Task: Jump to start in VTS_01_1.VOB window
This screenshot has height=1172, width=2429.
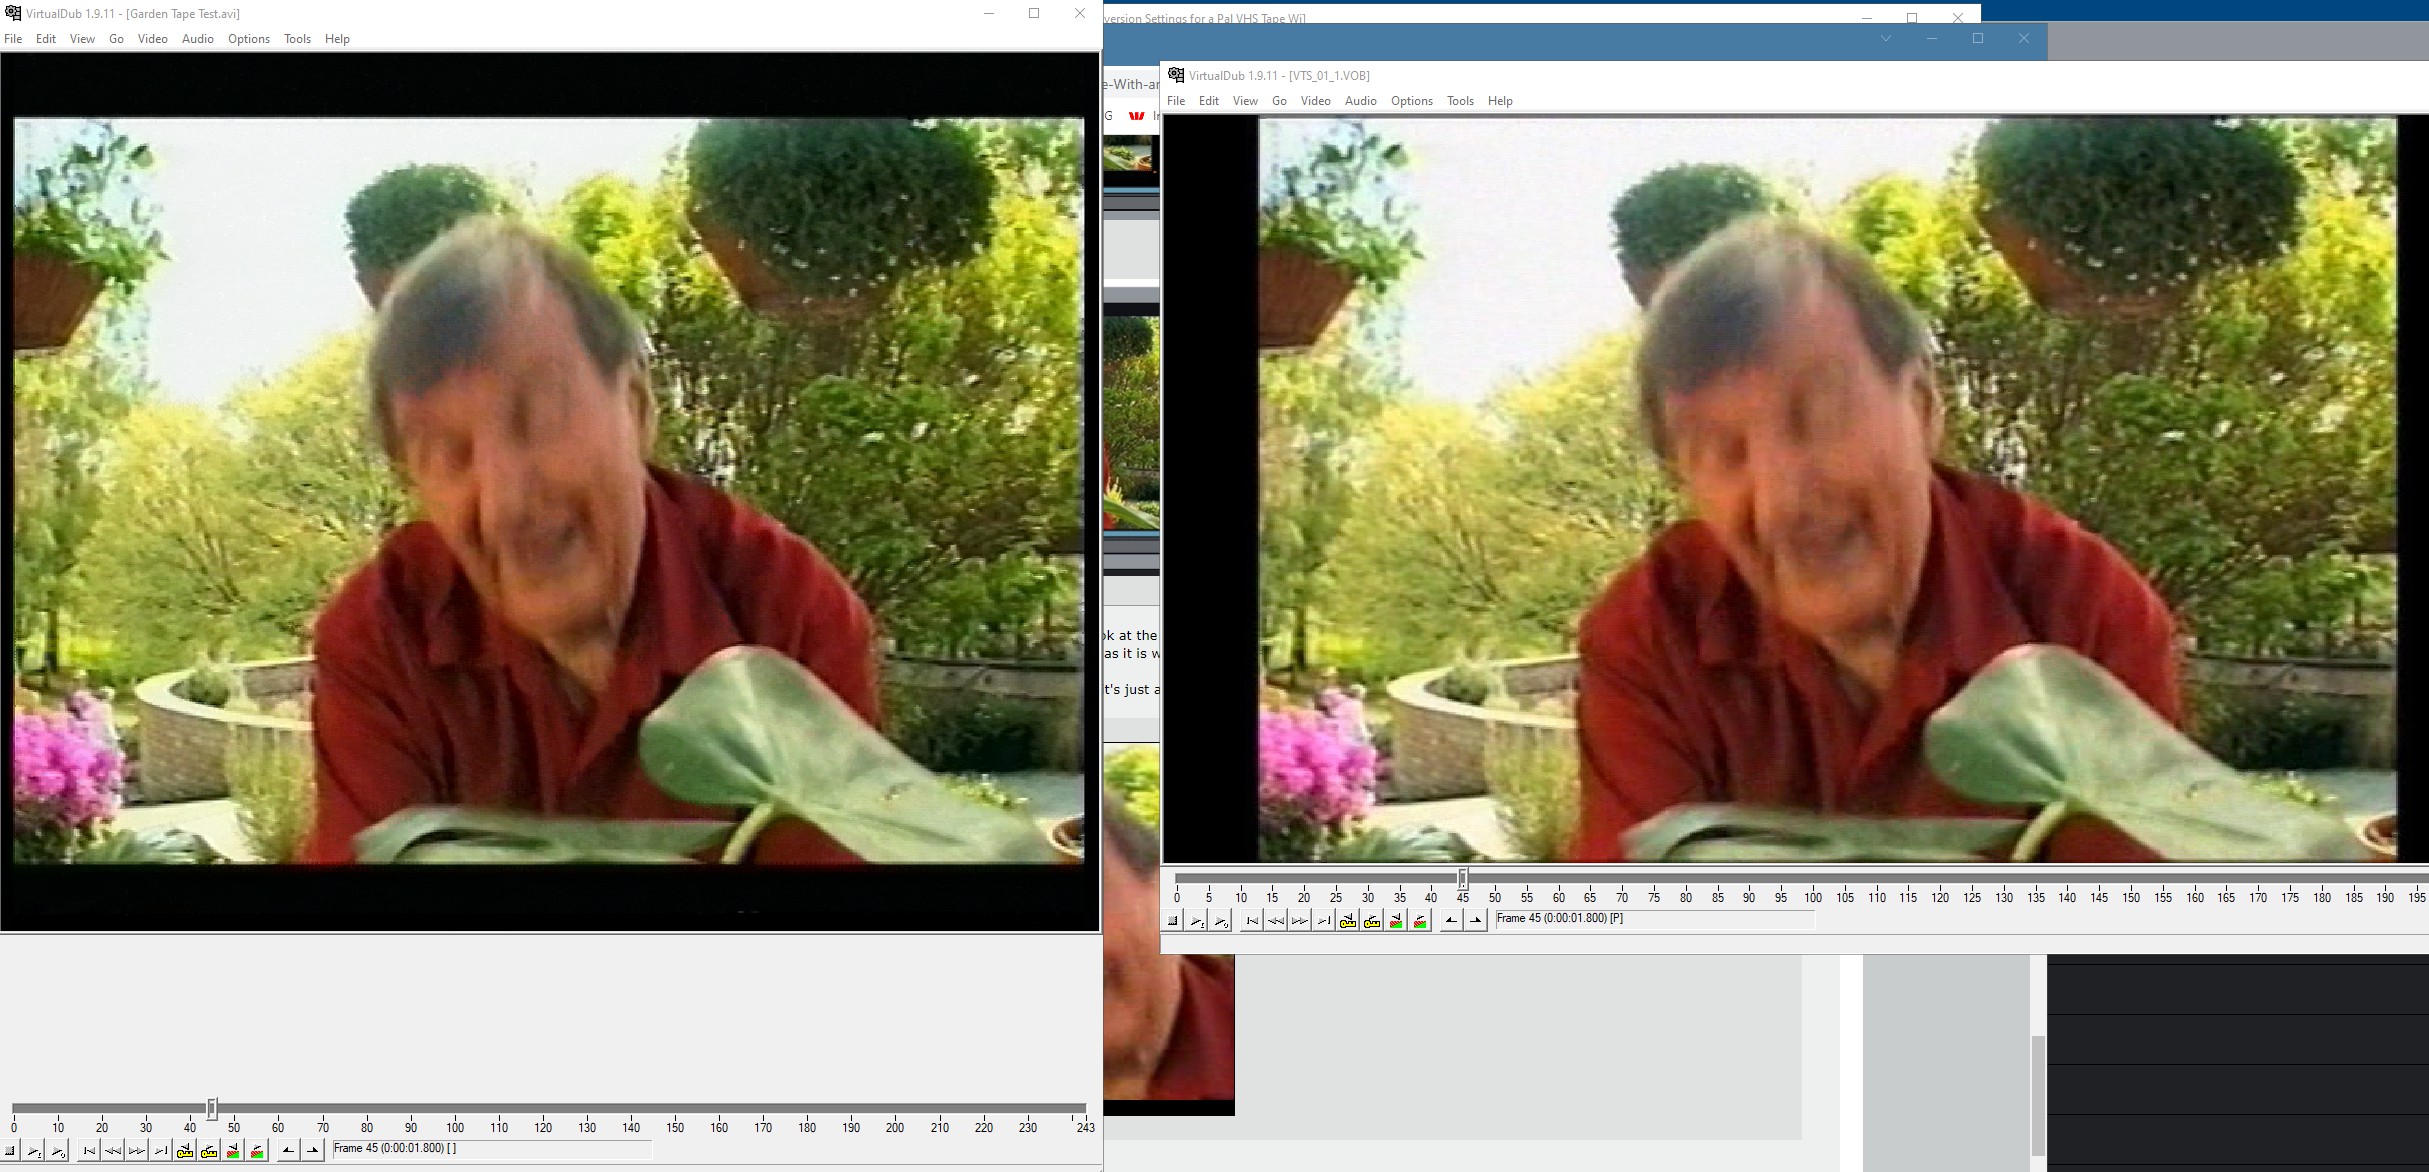Action: [x=1251, y=921]
